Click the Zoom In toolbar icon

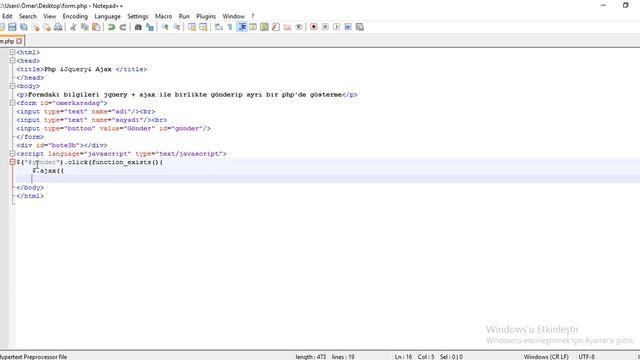coord(165,27)
